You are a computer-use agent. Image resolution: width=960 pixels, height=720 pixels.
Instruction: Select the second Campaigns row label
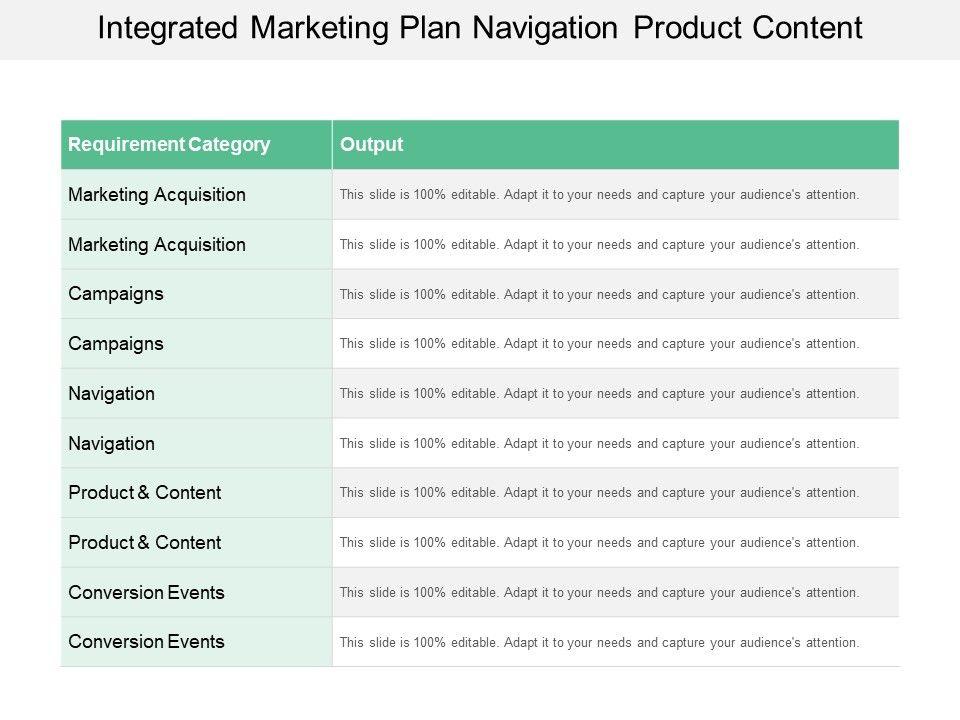click(116, 343)
